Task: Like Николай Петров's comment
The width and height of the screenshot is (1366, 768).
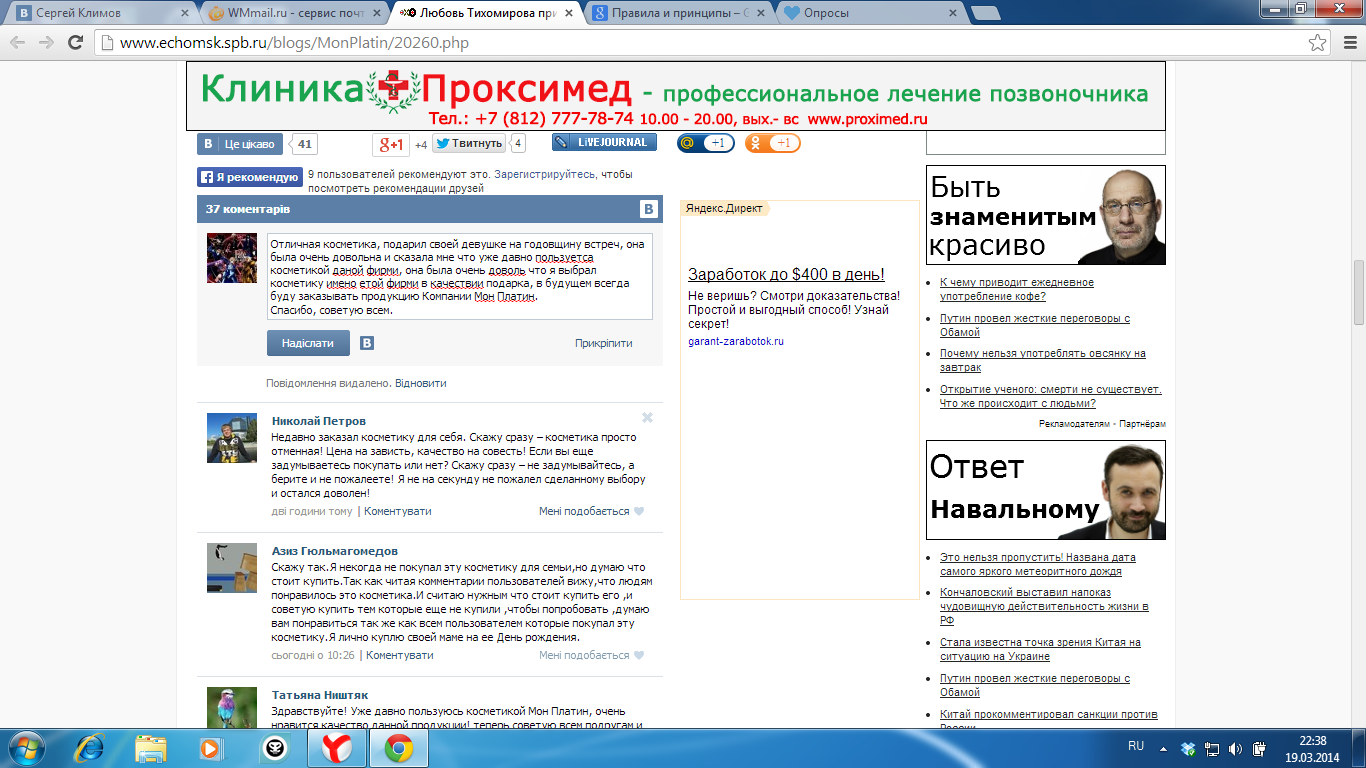Action: 592,511
